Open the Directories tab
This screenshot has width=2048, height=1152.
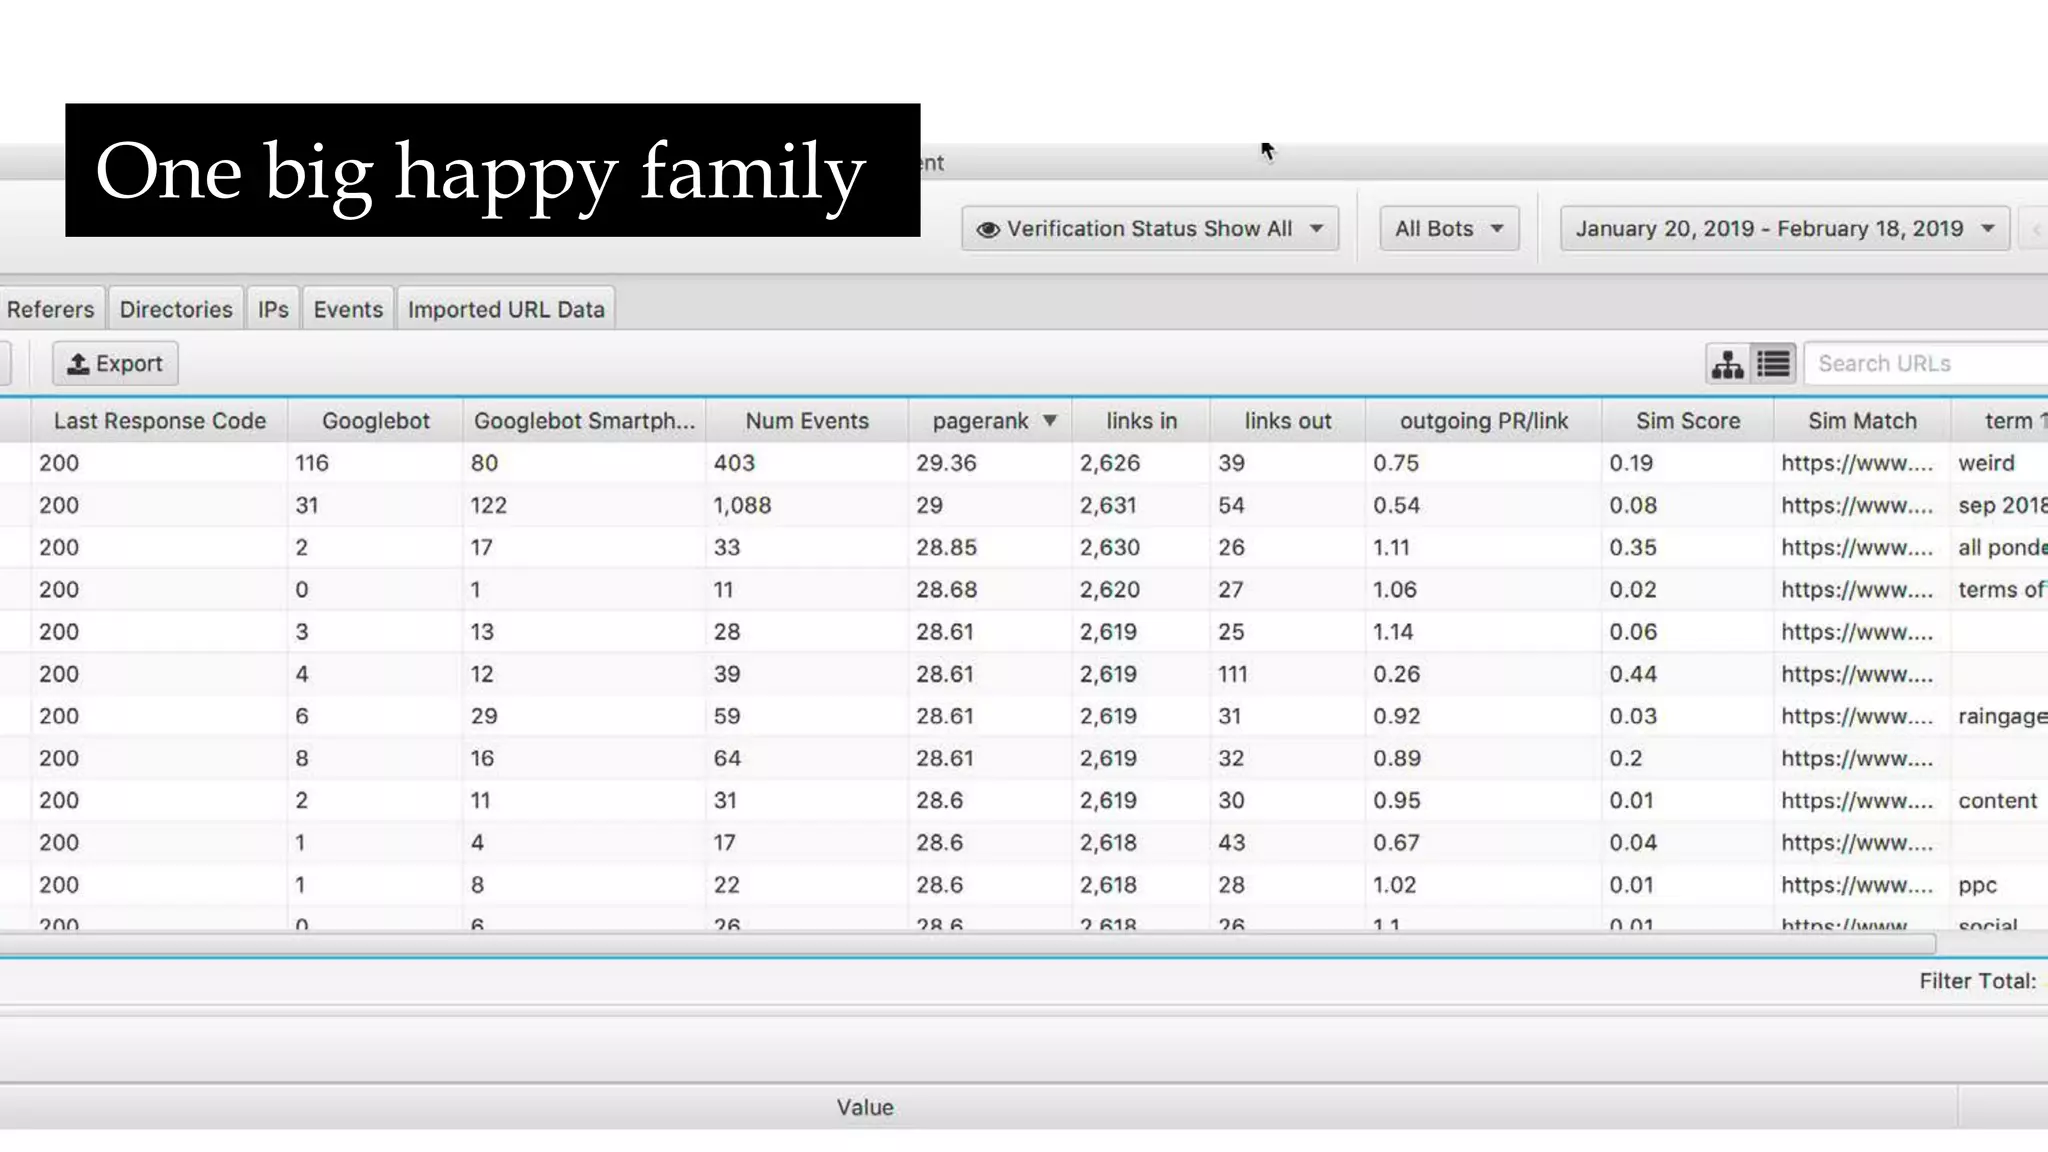click(x=176, y=309)
